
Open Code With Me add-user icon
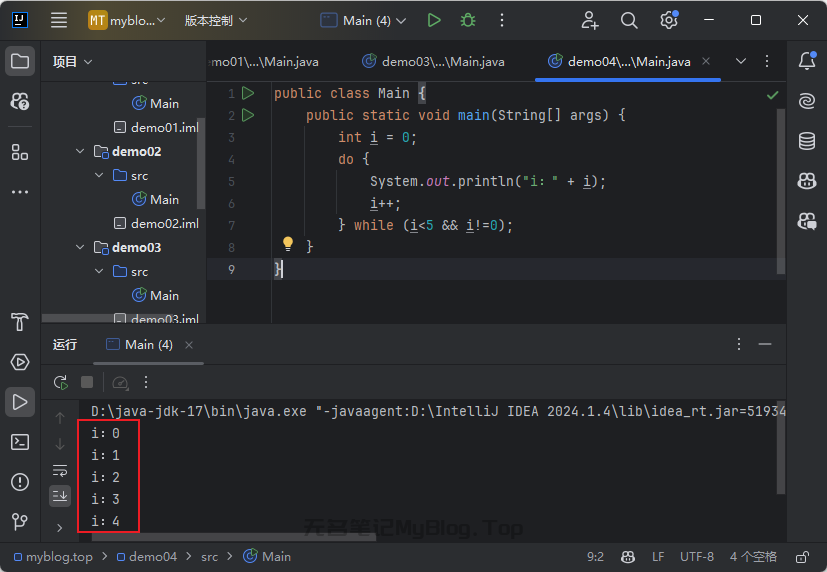[x=590, y=21]
